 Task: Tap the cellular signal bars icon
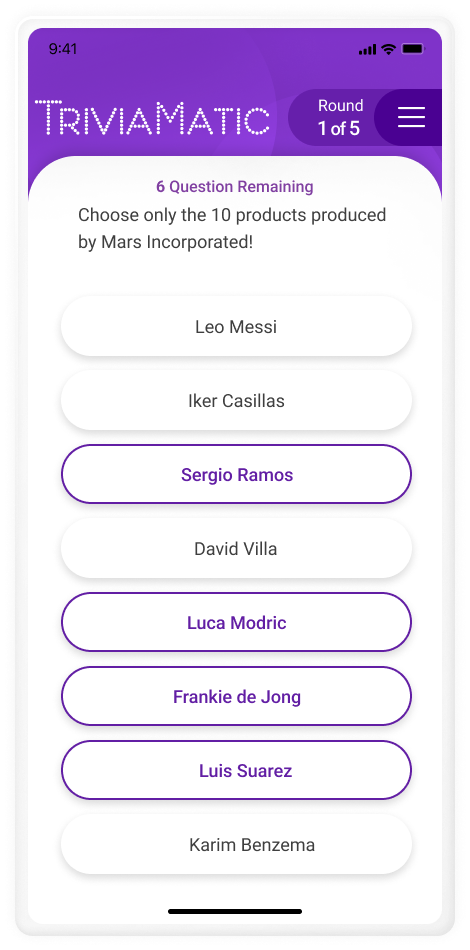(x=368, y=50)
